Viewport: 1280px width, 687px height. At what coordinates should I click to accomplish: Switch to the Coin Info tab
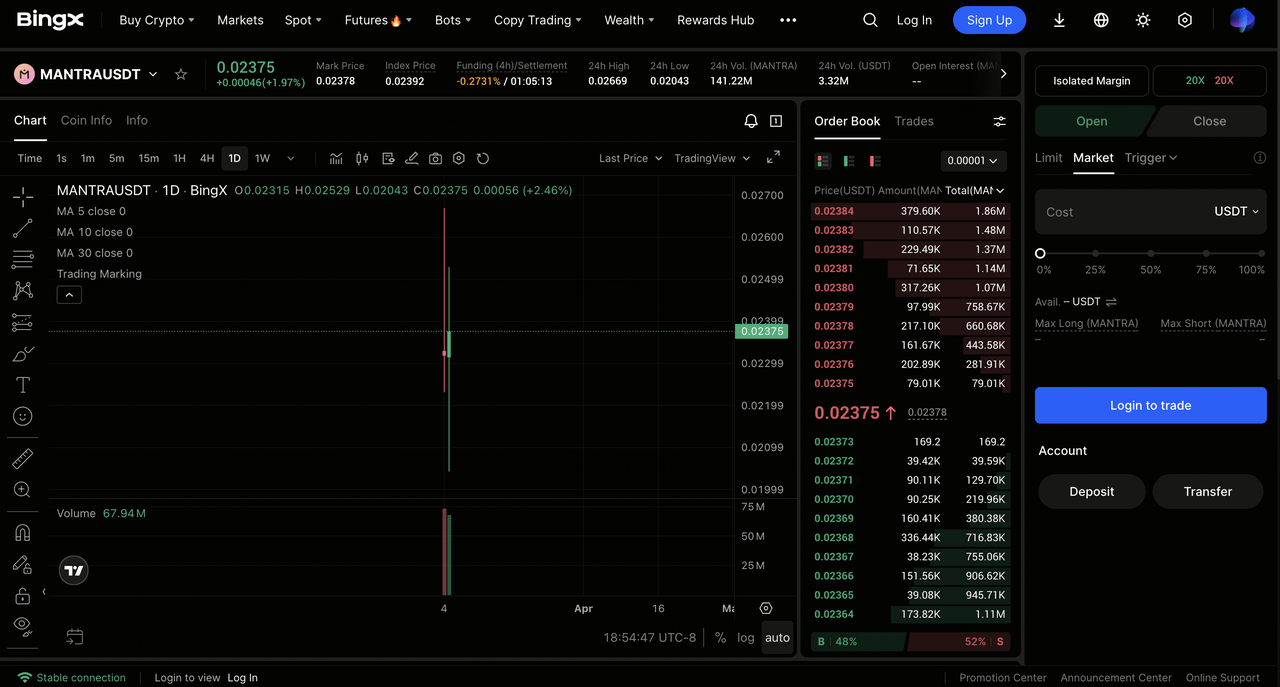point(86,120)
